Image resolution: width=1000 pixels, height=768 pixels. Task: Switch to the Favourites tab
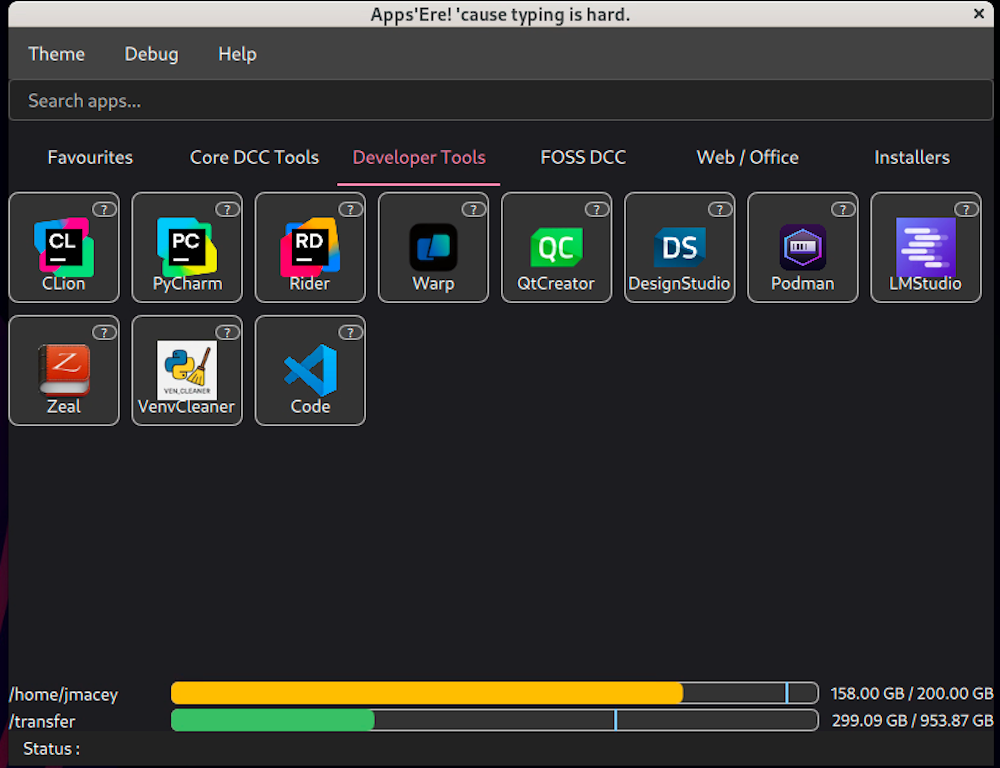pos(90,157)
